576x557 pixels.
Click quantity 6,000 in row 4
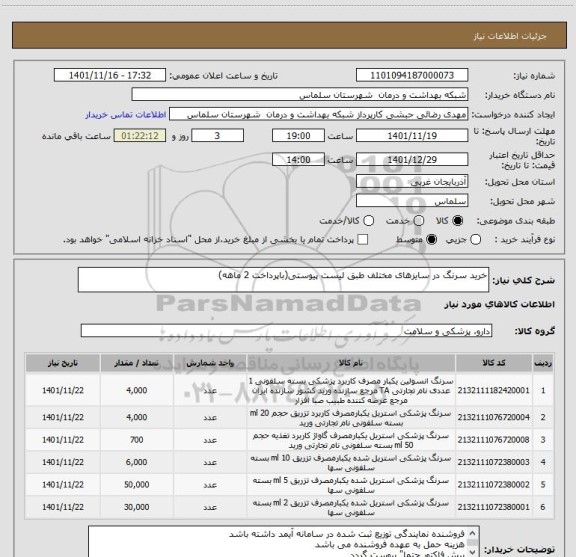[137, 462]
